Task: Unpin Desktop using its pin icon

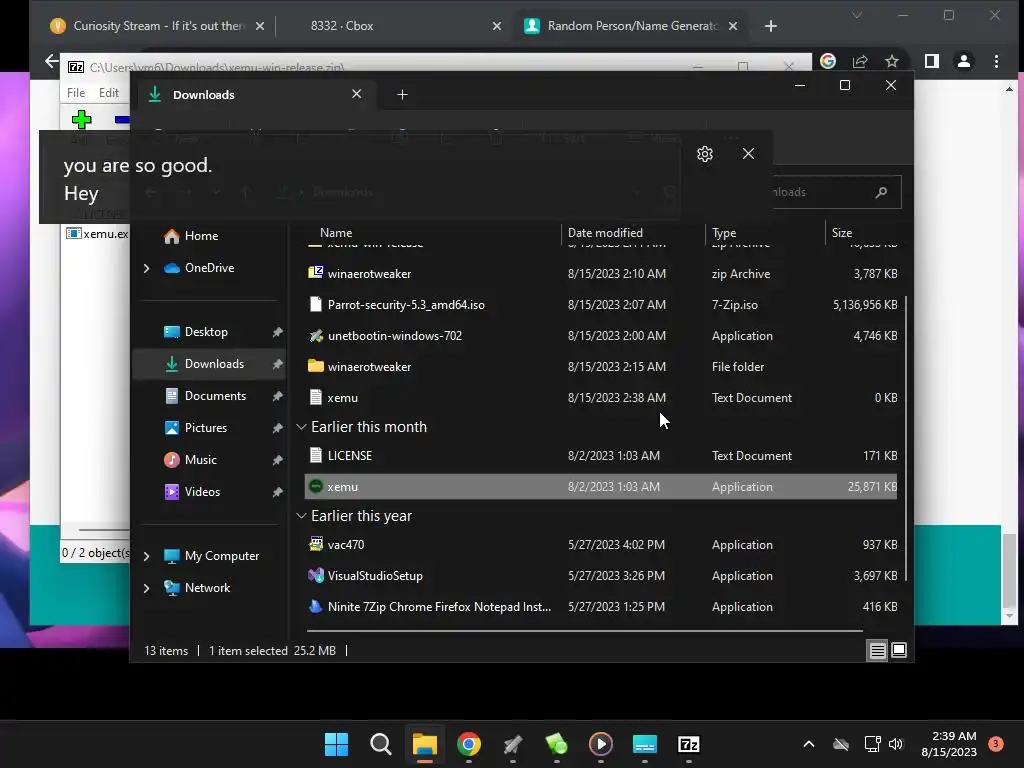Action: (x=277, y=332)
